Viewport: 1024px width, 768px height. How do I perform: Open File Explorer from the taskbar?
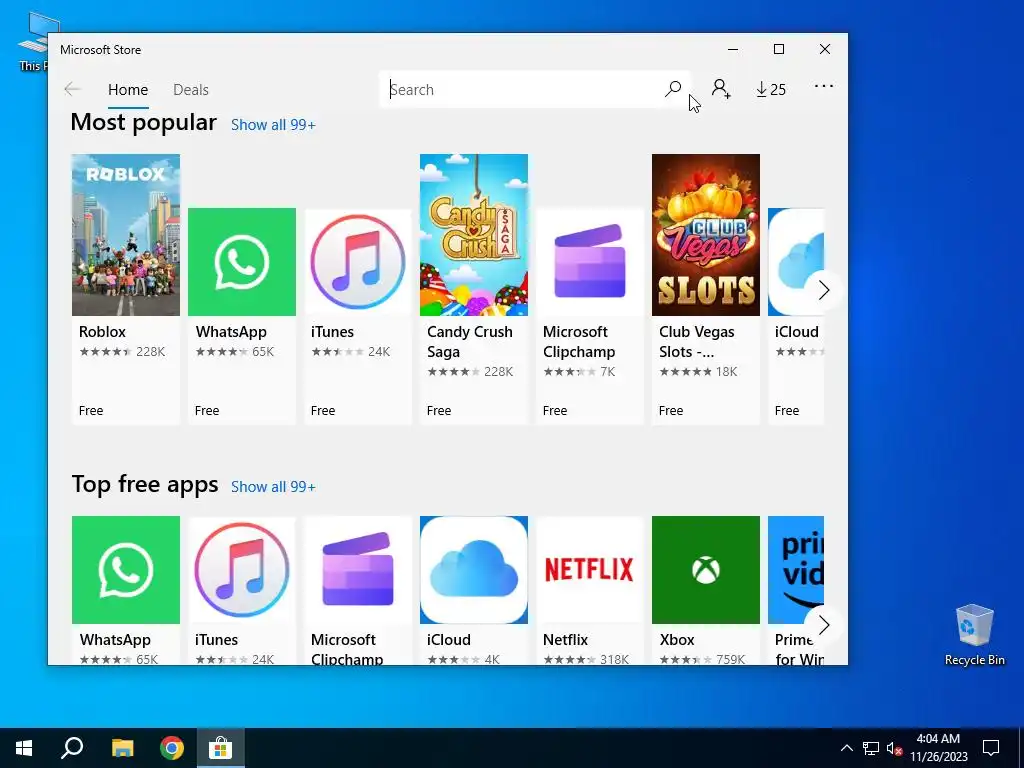(x=122, y=748)
